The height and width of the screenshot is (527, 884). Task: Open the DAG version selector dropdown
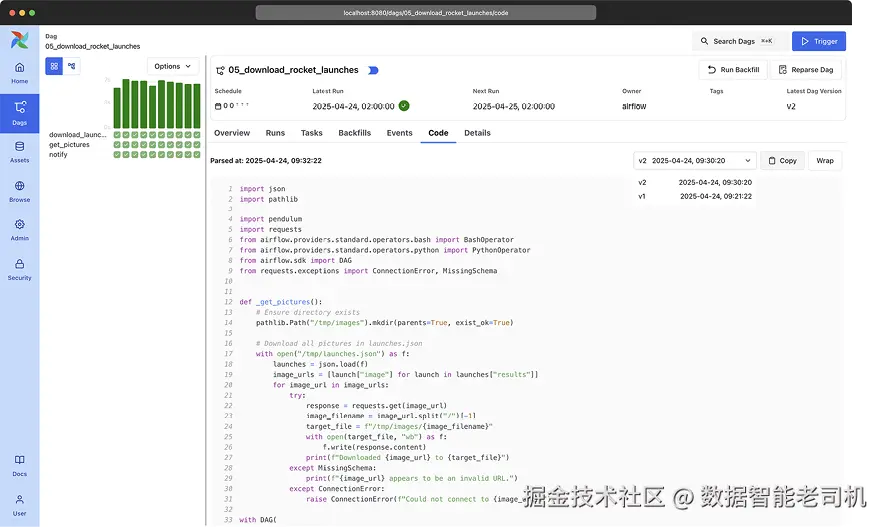tap(695, 161)
